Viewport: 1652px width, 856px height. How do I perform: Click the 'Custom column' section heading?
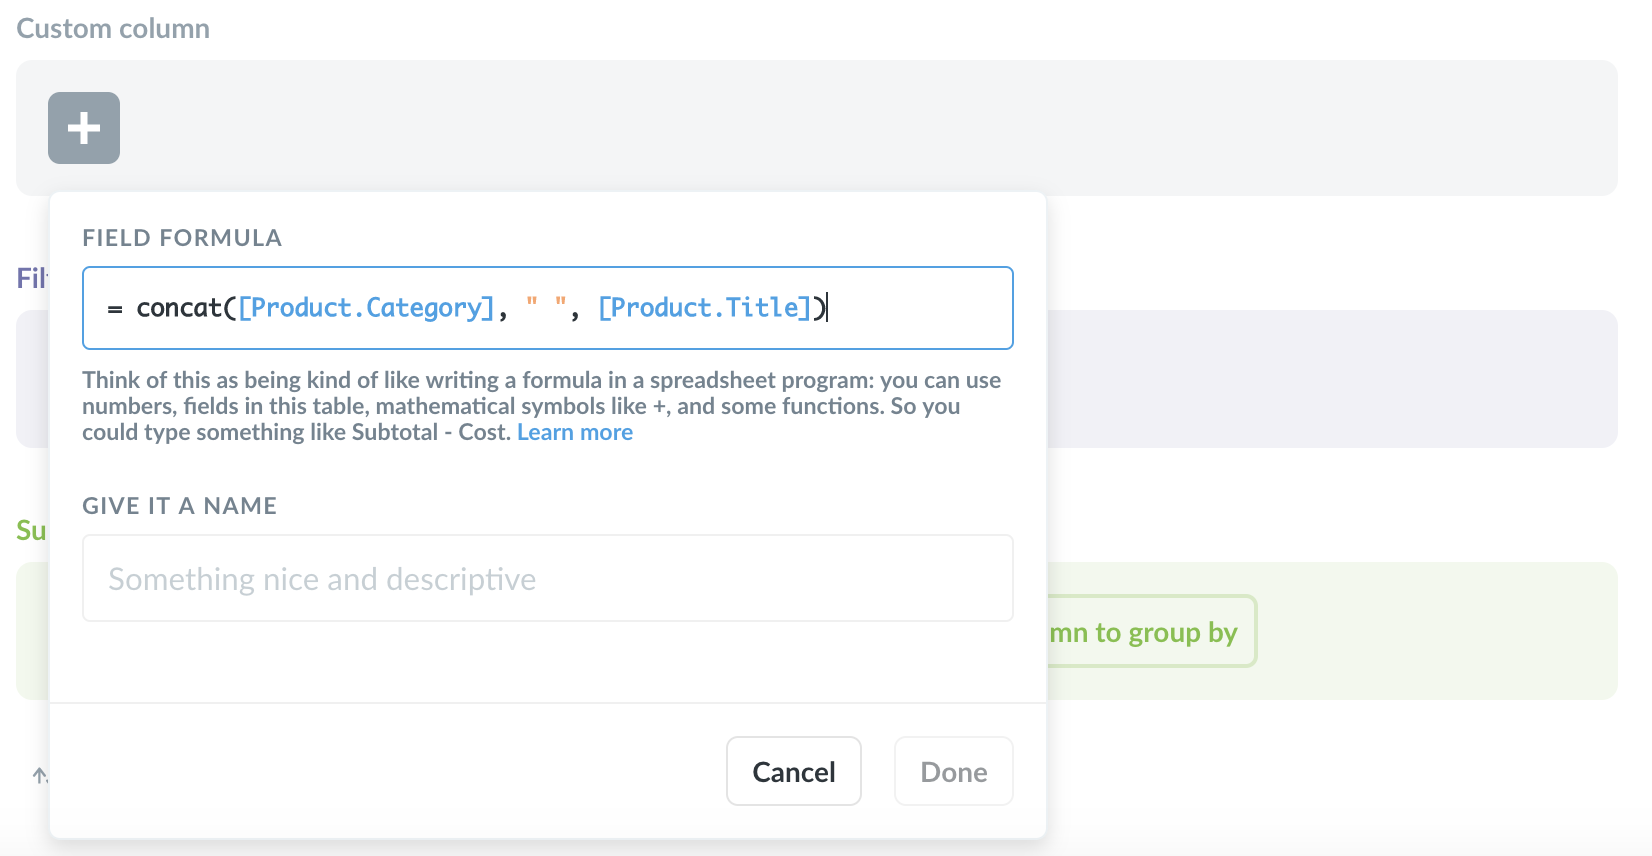(113, 28)
